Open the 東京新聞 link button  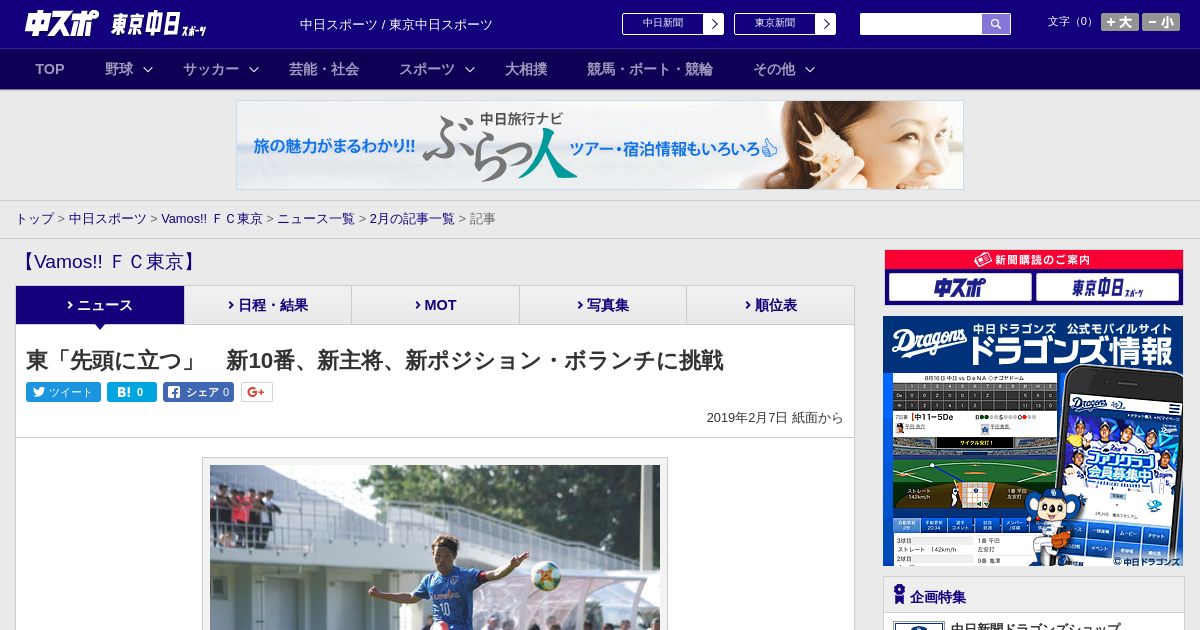click(x=785, y=24)
